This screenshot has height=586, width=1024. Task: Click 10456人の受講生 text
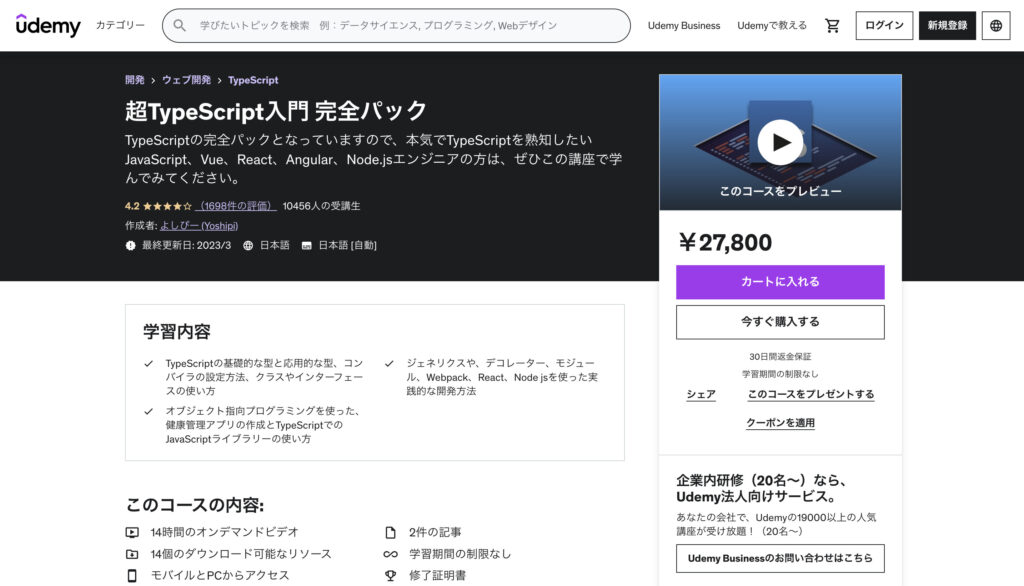pyautogui.click(x=321, y=206)
